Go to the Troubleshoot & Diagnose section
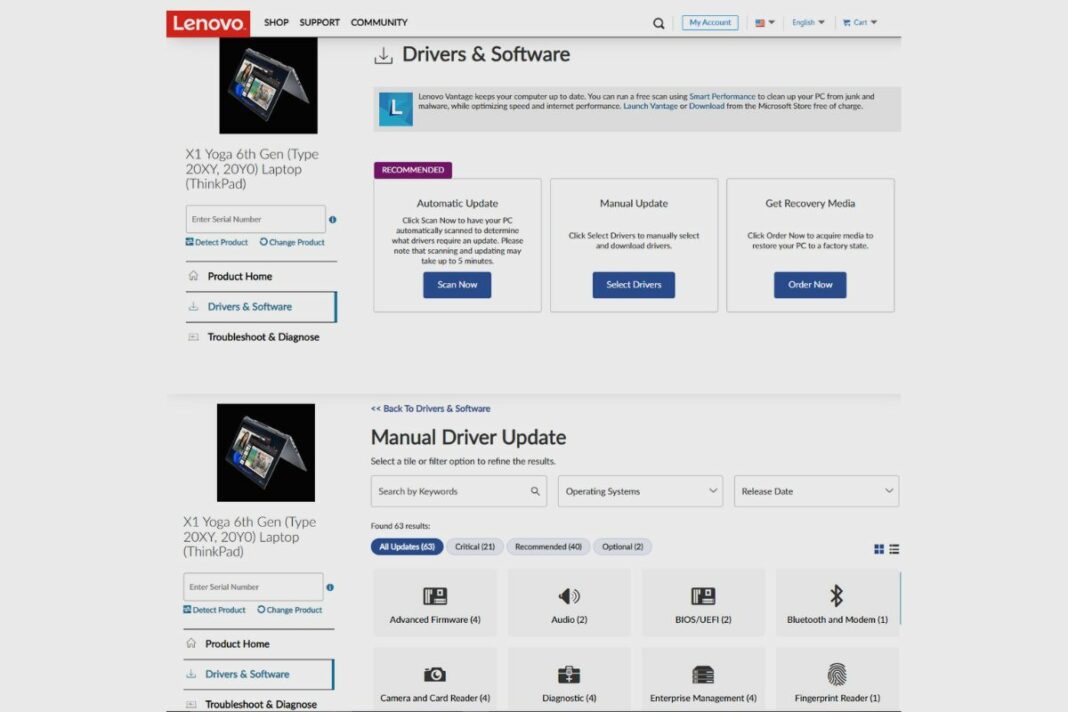1068x712 pixels. 262,337
